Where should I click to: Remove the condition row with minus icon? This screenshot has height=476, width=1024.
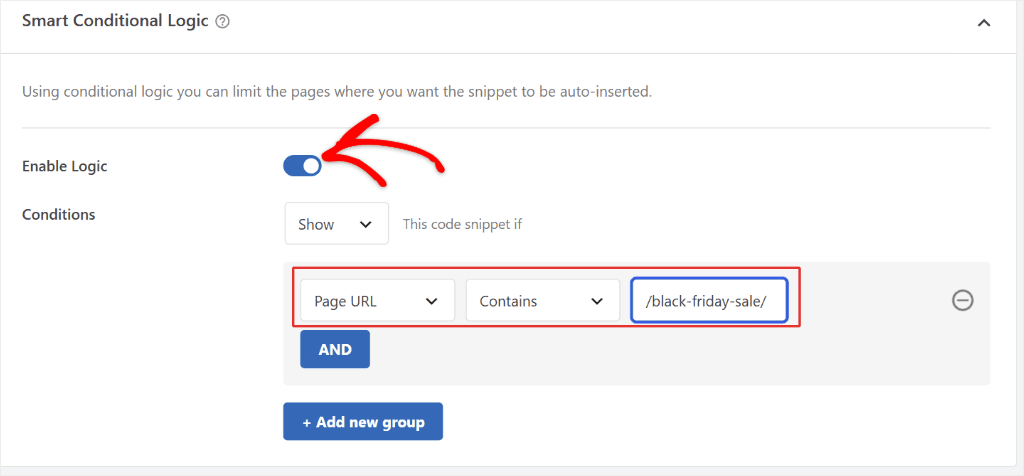coord(963,300)
